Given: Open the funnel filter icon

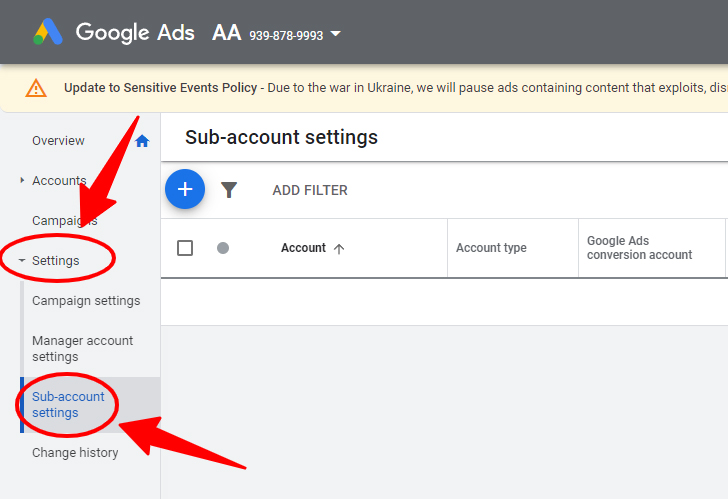Looking at the screenshot, I should (x=228, y=190).
